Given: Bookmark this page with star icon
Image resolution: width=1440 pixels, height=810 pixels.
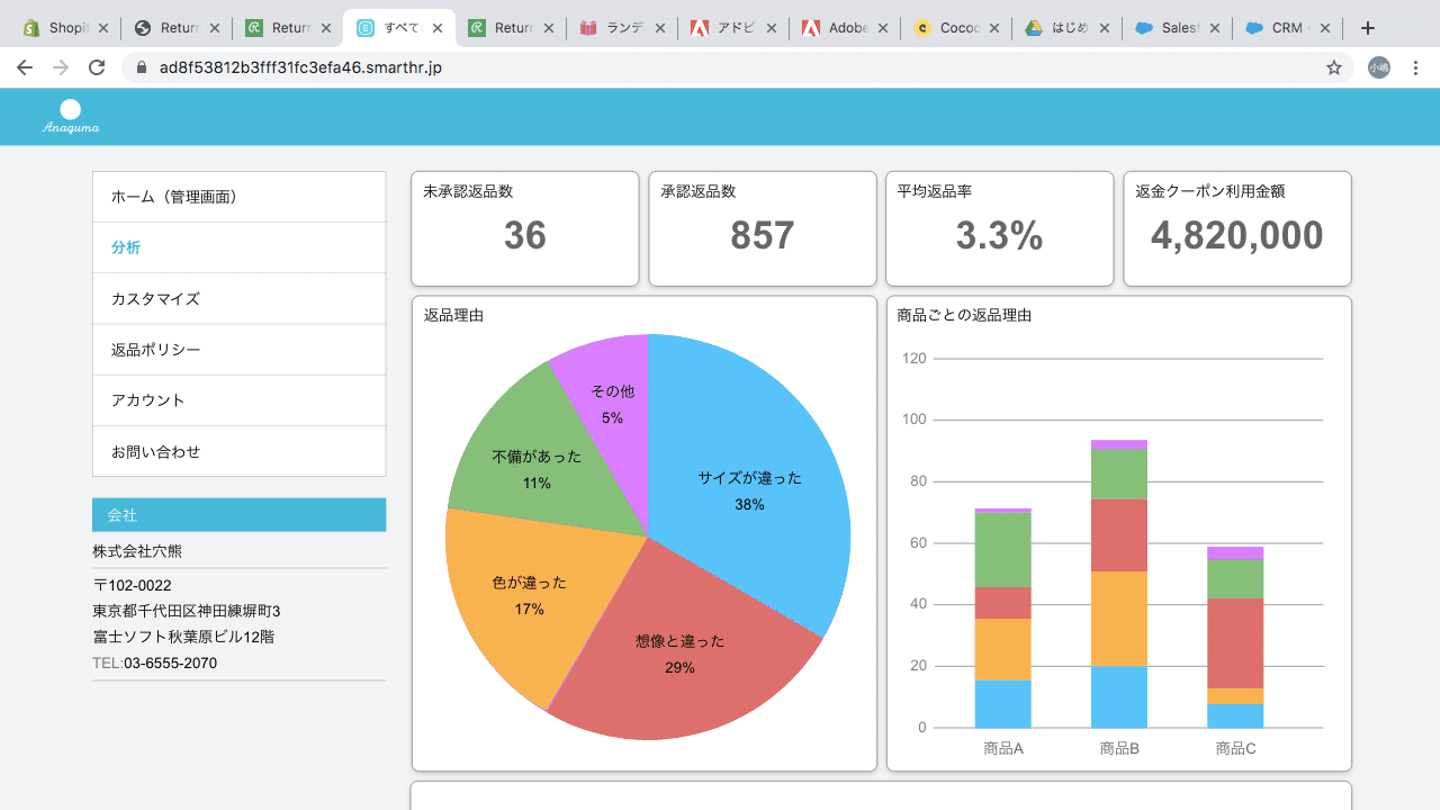Looking at the screenshot, I should (1333, 68).
